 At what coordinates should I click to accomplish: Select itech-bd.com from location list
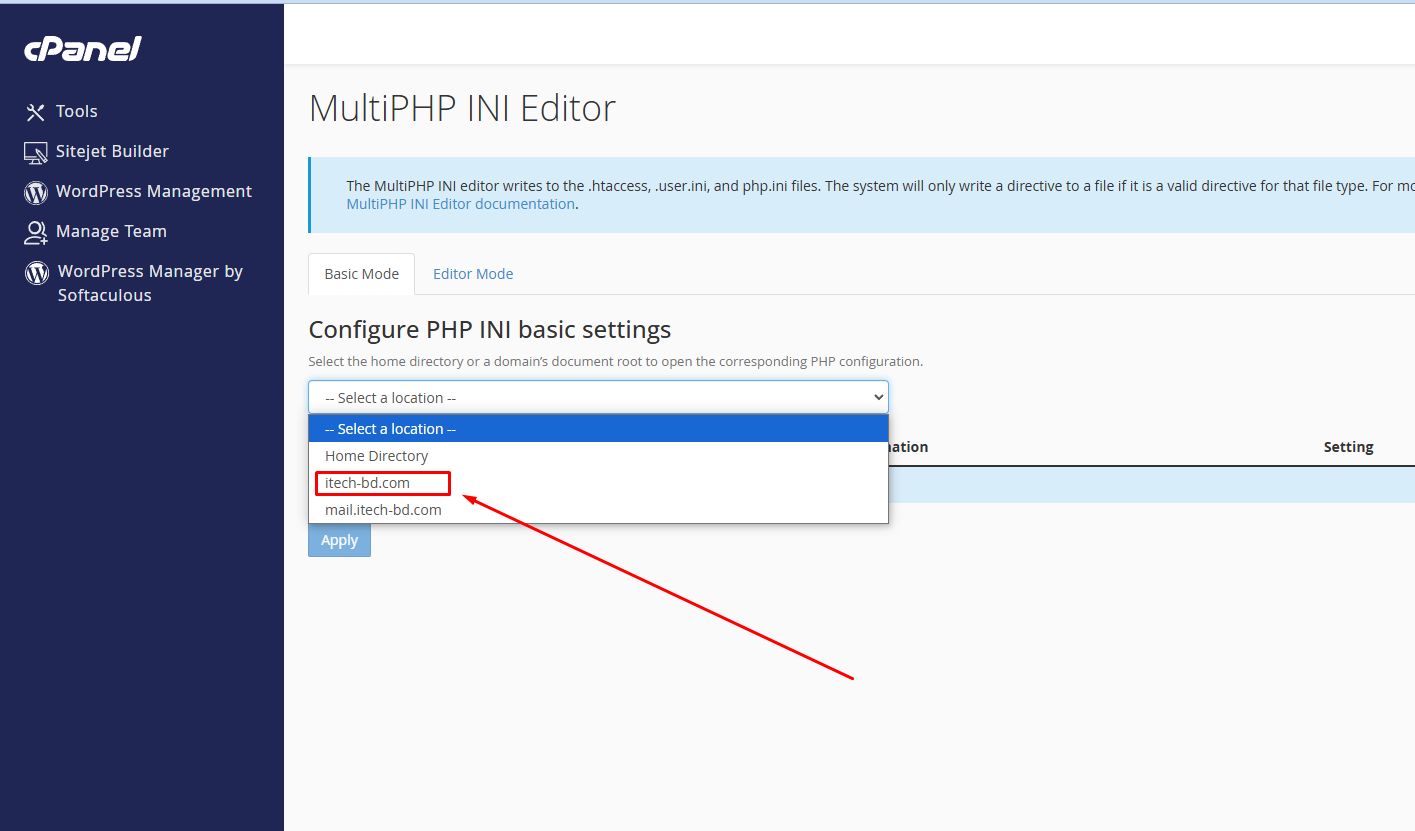point(598,482)
